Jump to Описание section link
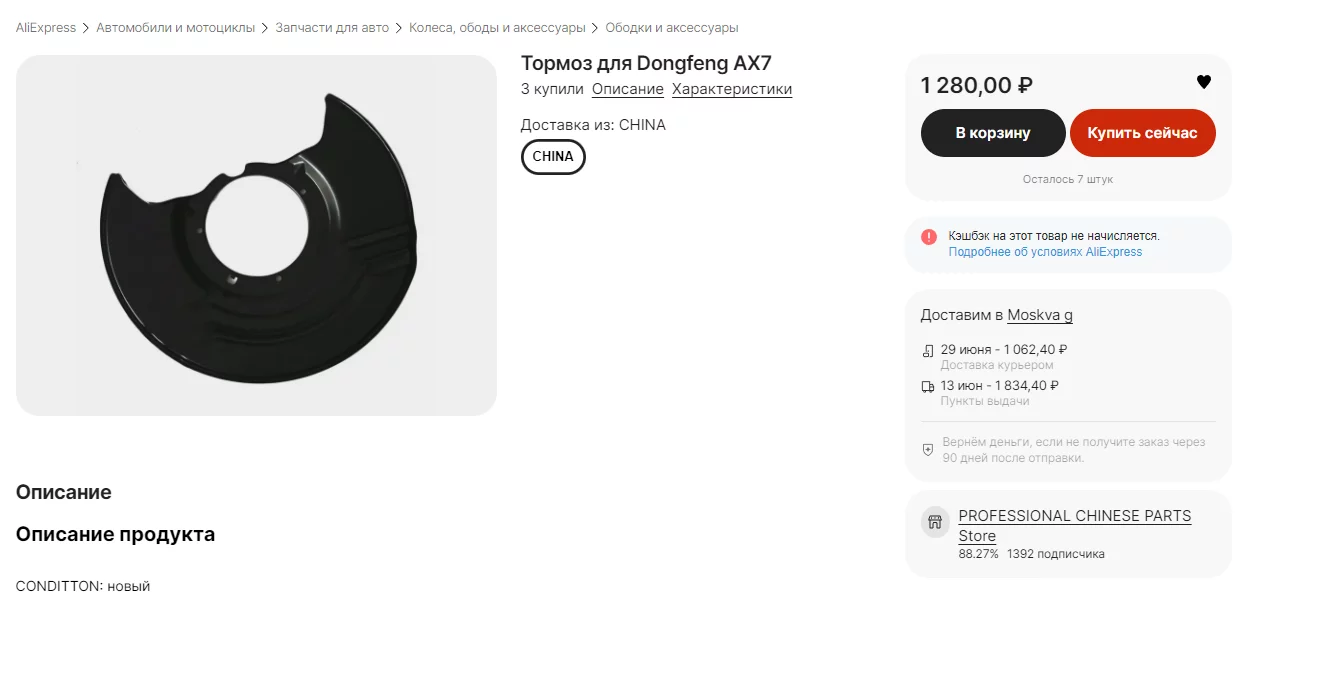Image resolution: width=1322 pixels, height=698 pixels. [628, 89]
